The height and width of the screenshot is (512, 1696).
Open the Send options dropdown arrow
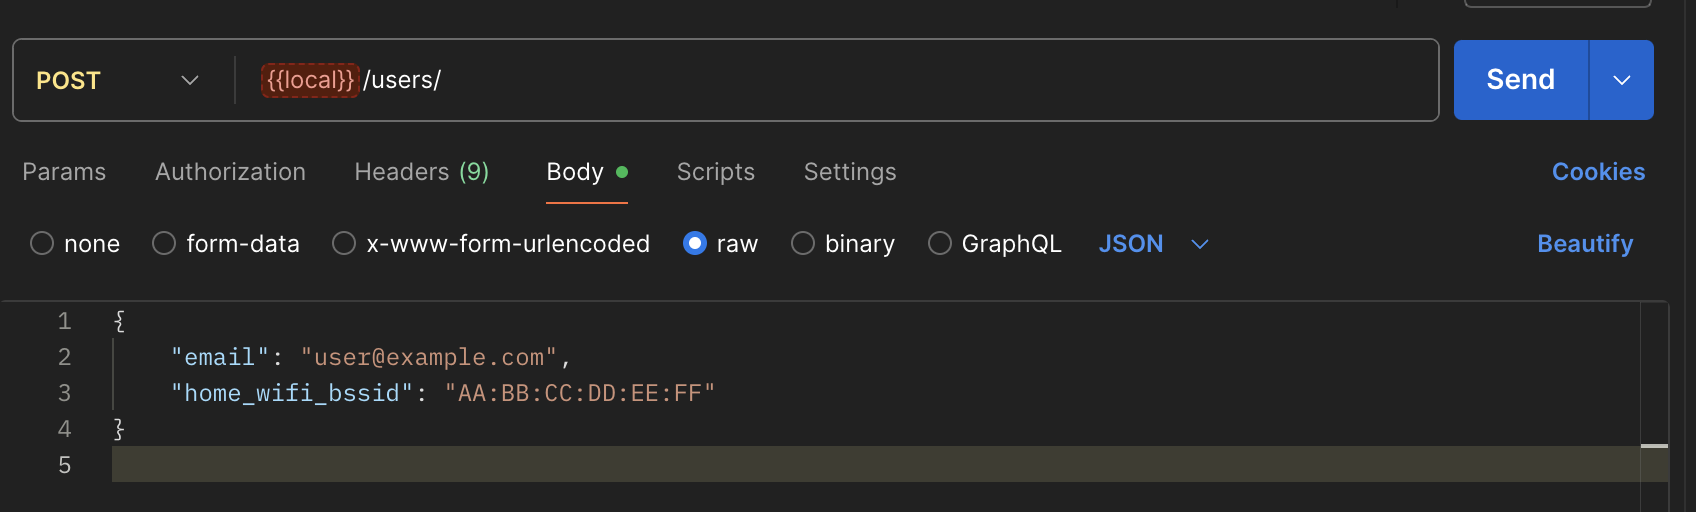1621,80
